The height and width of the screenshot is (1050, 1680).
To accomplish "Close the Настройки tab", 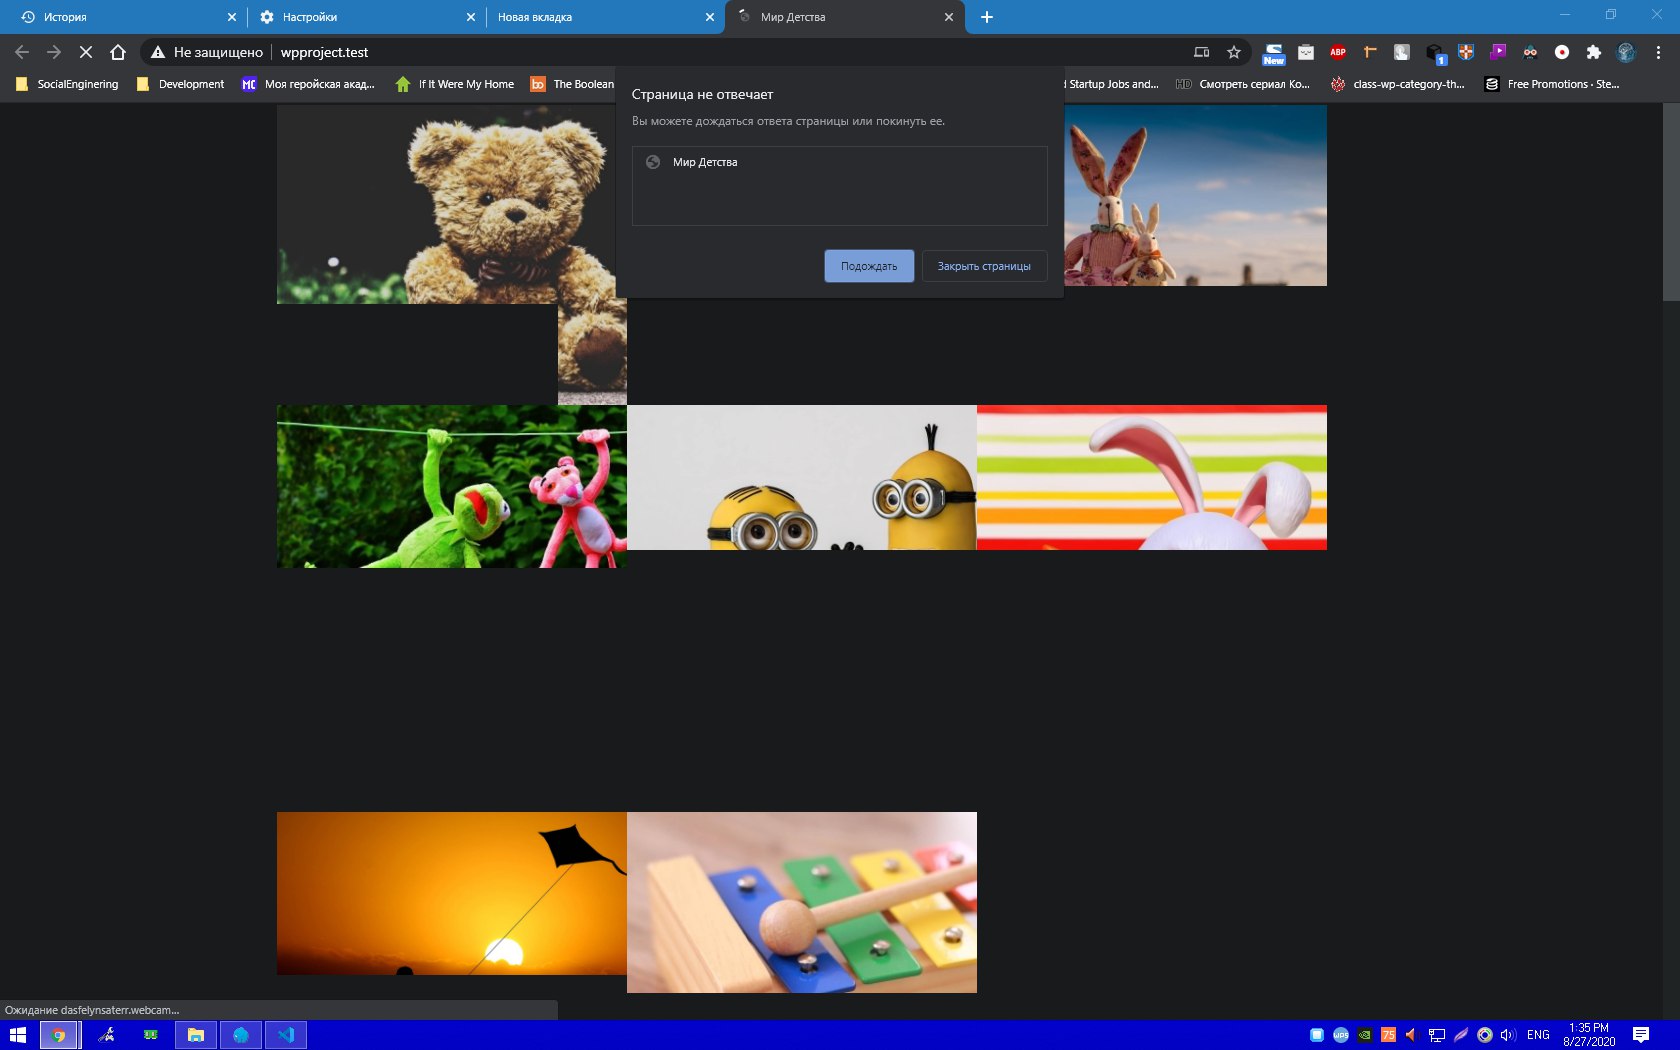I will point(471,17).
